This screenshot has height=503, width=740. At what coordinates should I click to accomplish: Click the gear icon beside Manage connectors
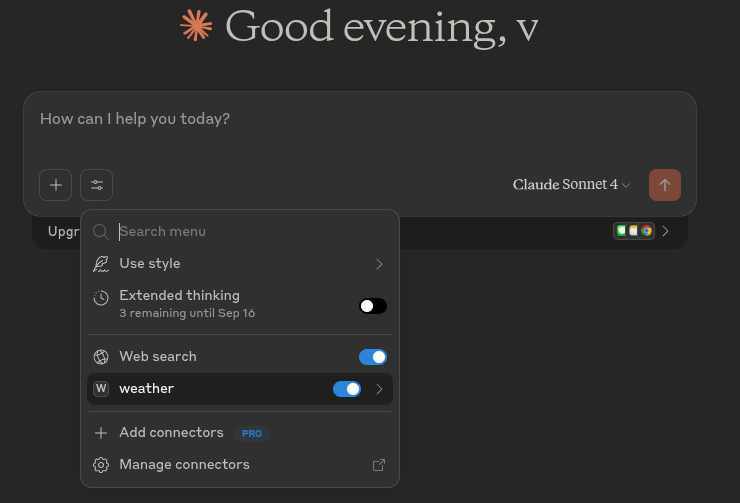coord(101,465)
